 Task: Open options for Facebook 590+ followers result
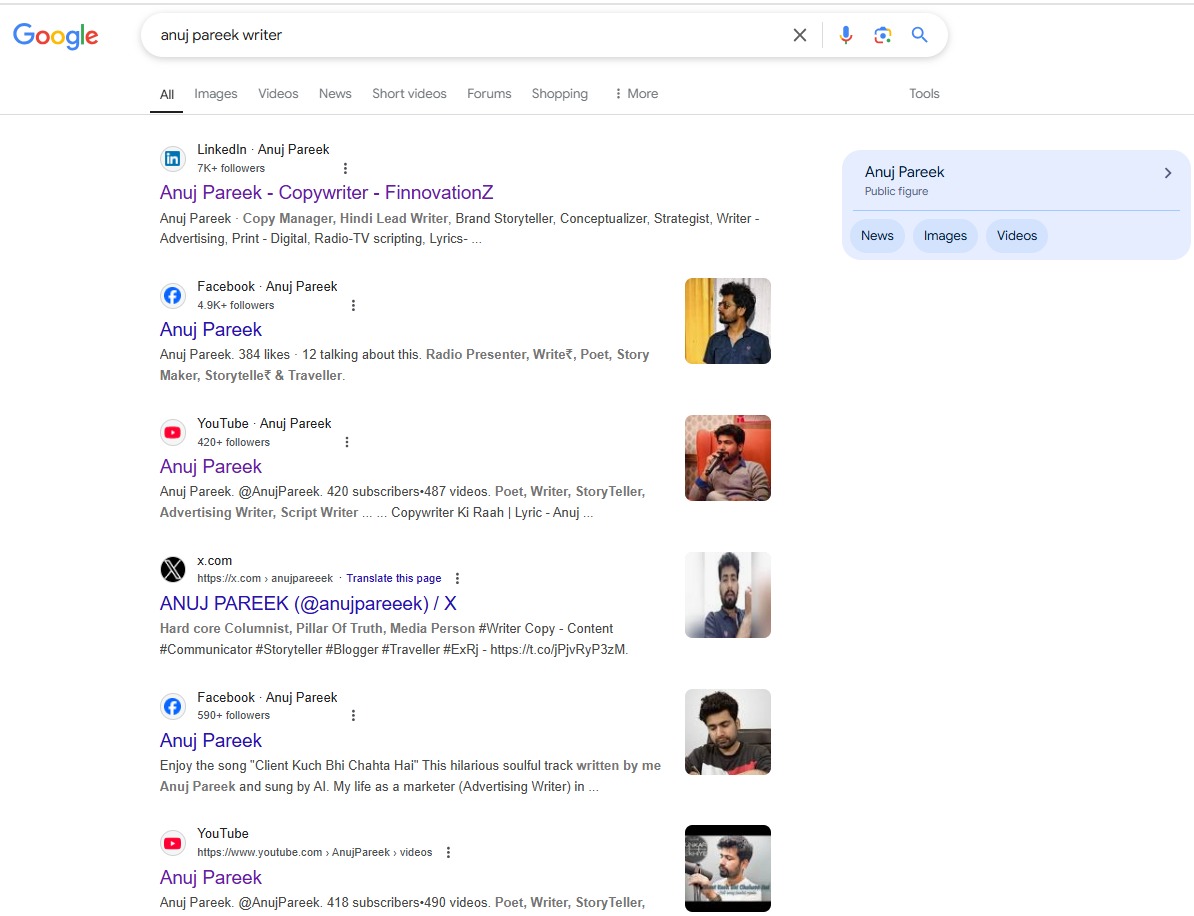tap(353, 716)
